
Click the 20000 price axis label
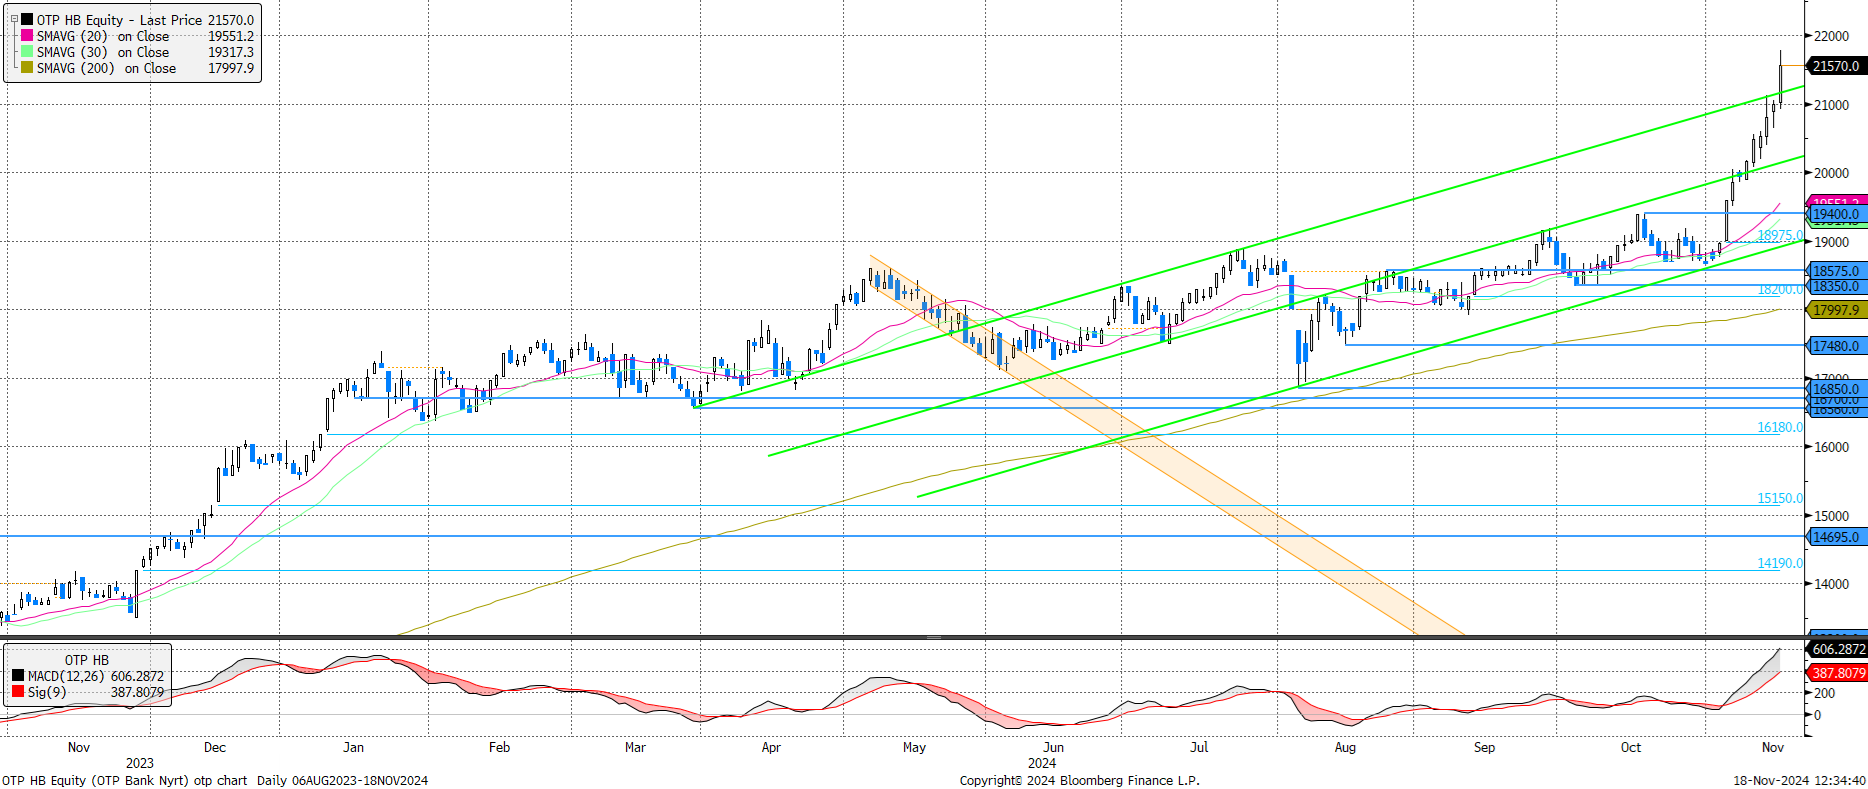[x=1832, y=173]
